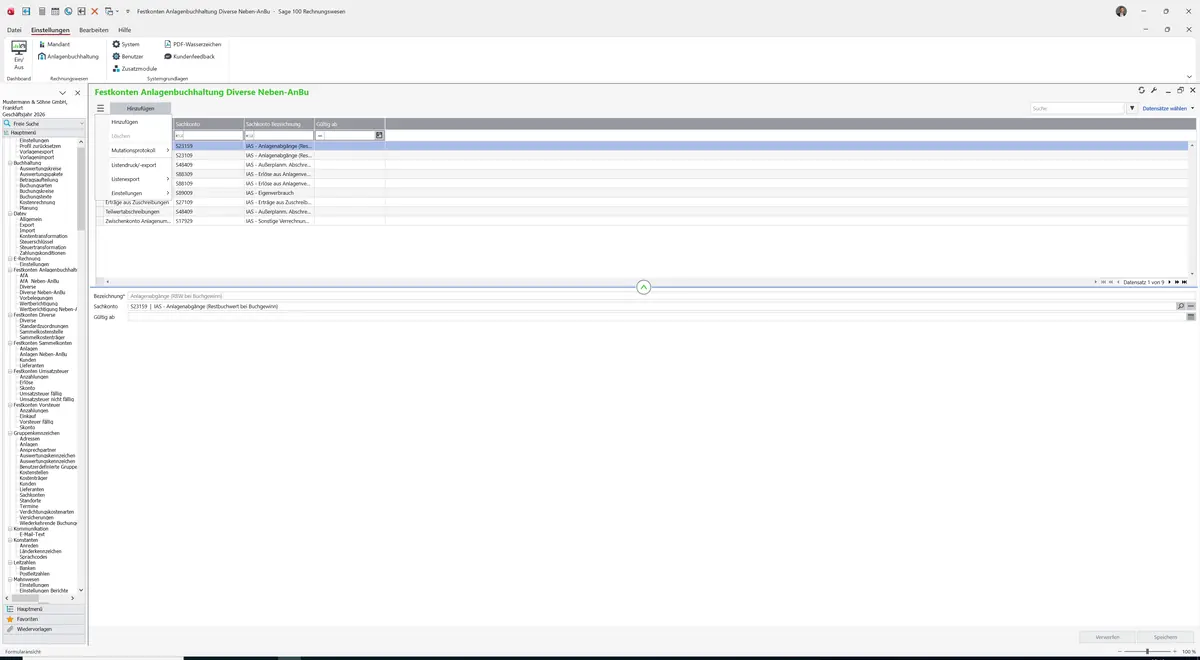Open the Mandant ribbon command
Image resolution: width=1200 pixels, height=660 pixels.
[x=54, y=44]
